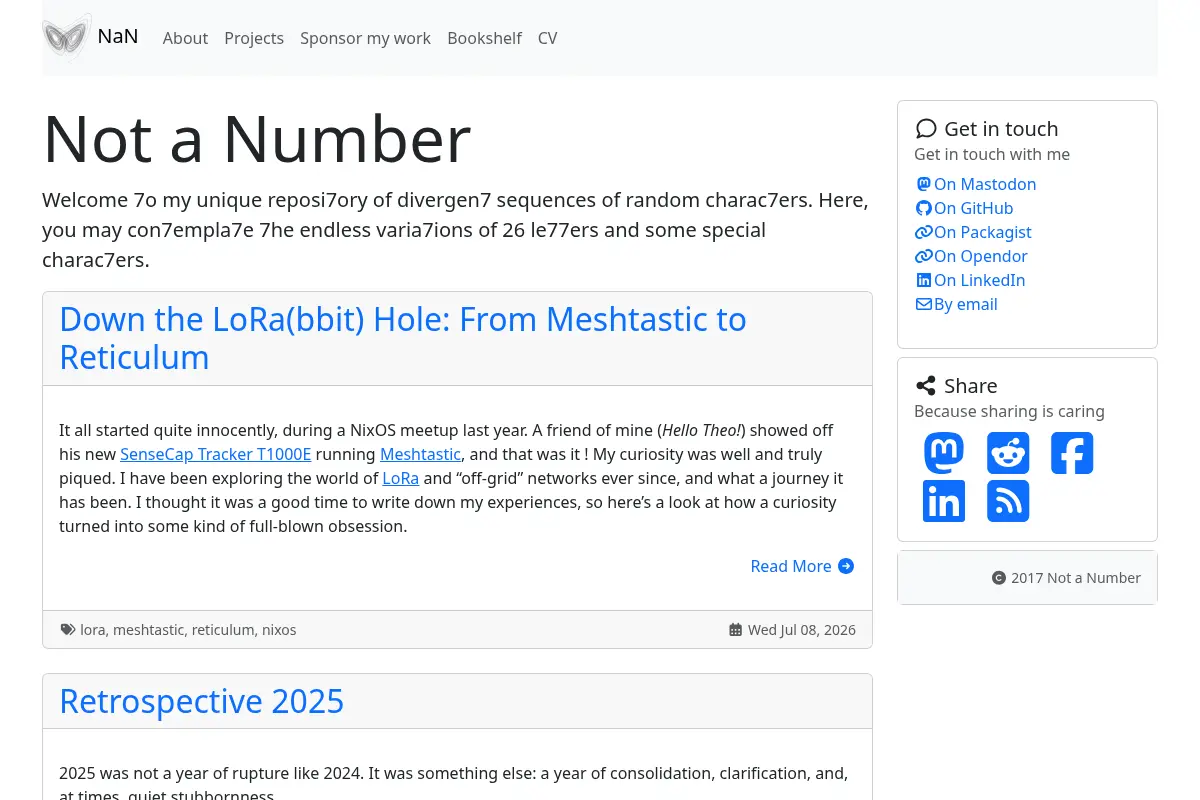Open the Retrospective 2025 post title
This screenshot has width=1200, height=800.
pyautogui.click(x=201, y=701)
